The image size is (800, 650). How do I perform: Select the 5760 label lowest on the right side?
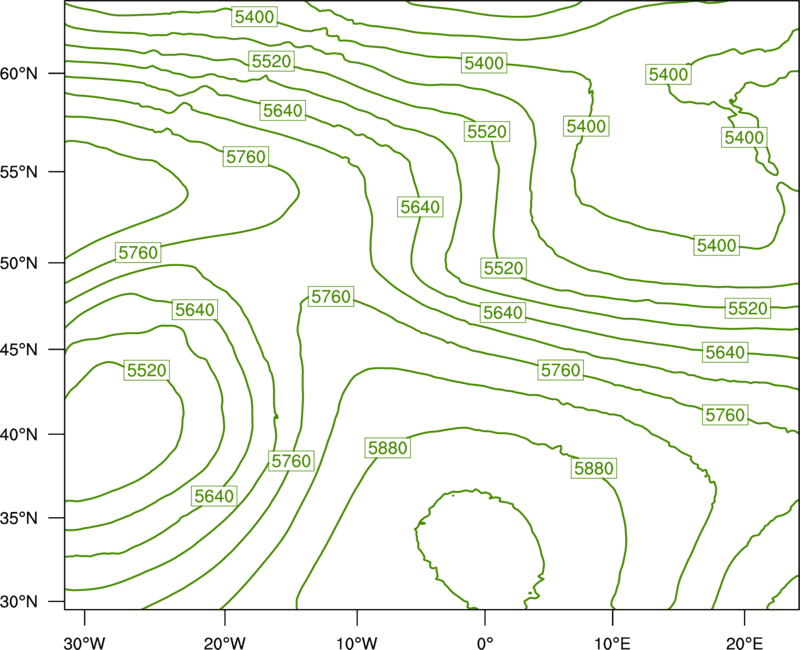coord(725,414)
